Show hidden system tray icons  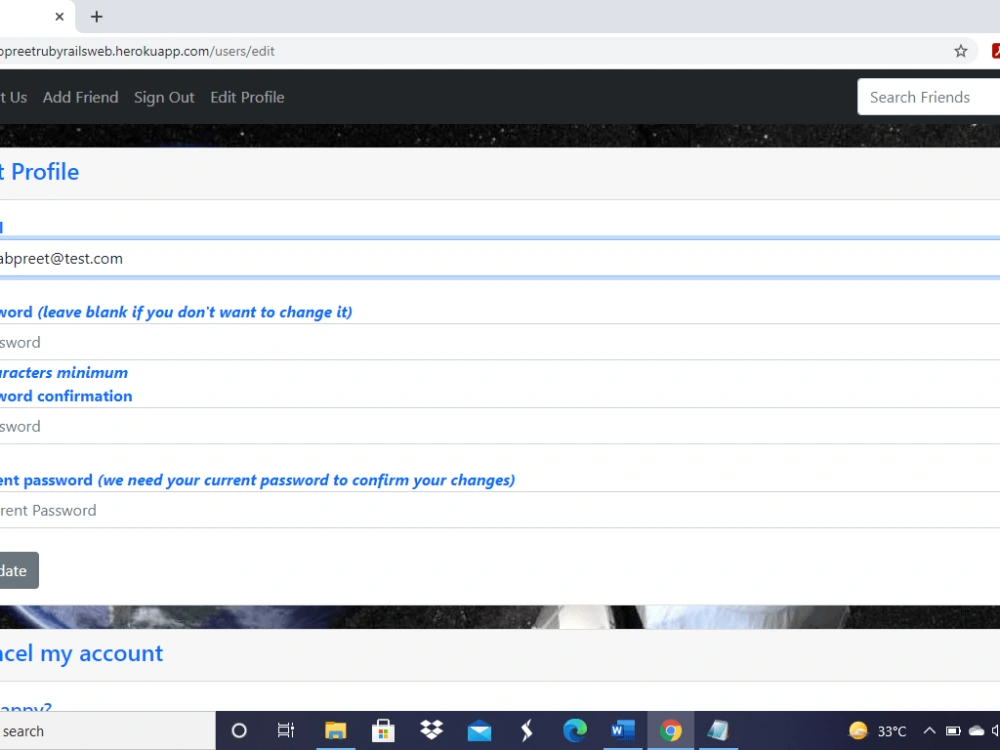(x=929, y=731)
